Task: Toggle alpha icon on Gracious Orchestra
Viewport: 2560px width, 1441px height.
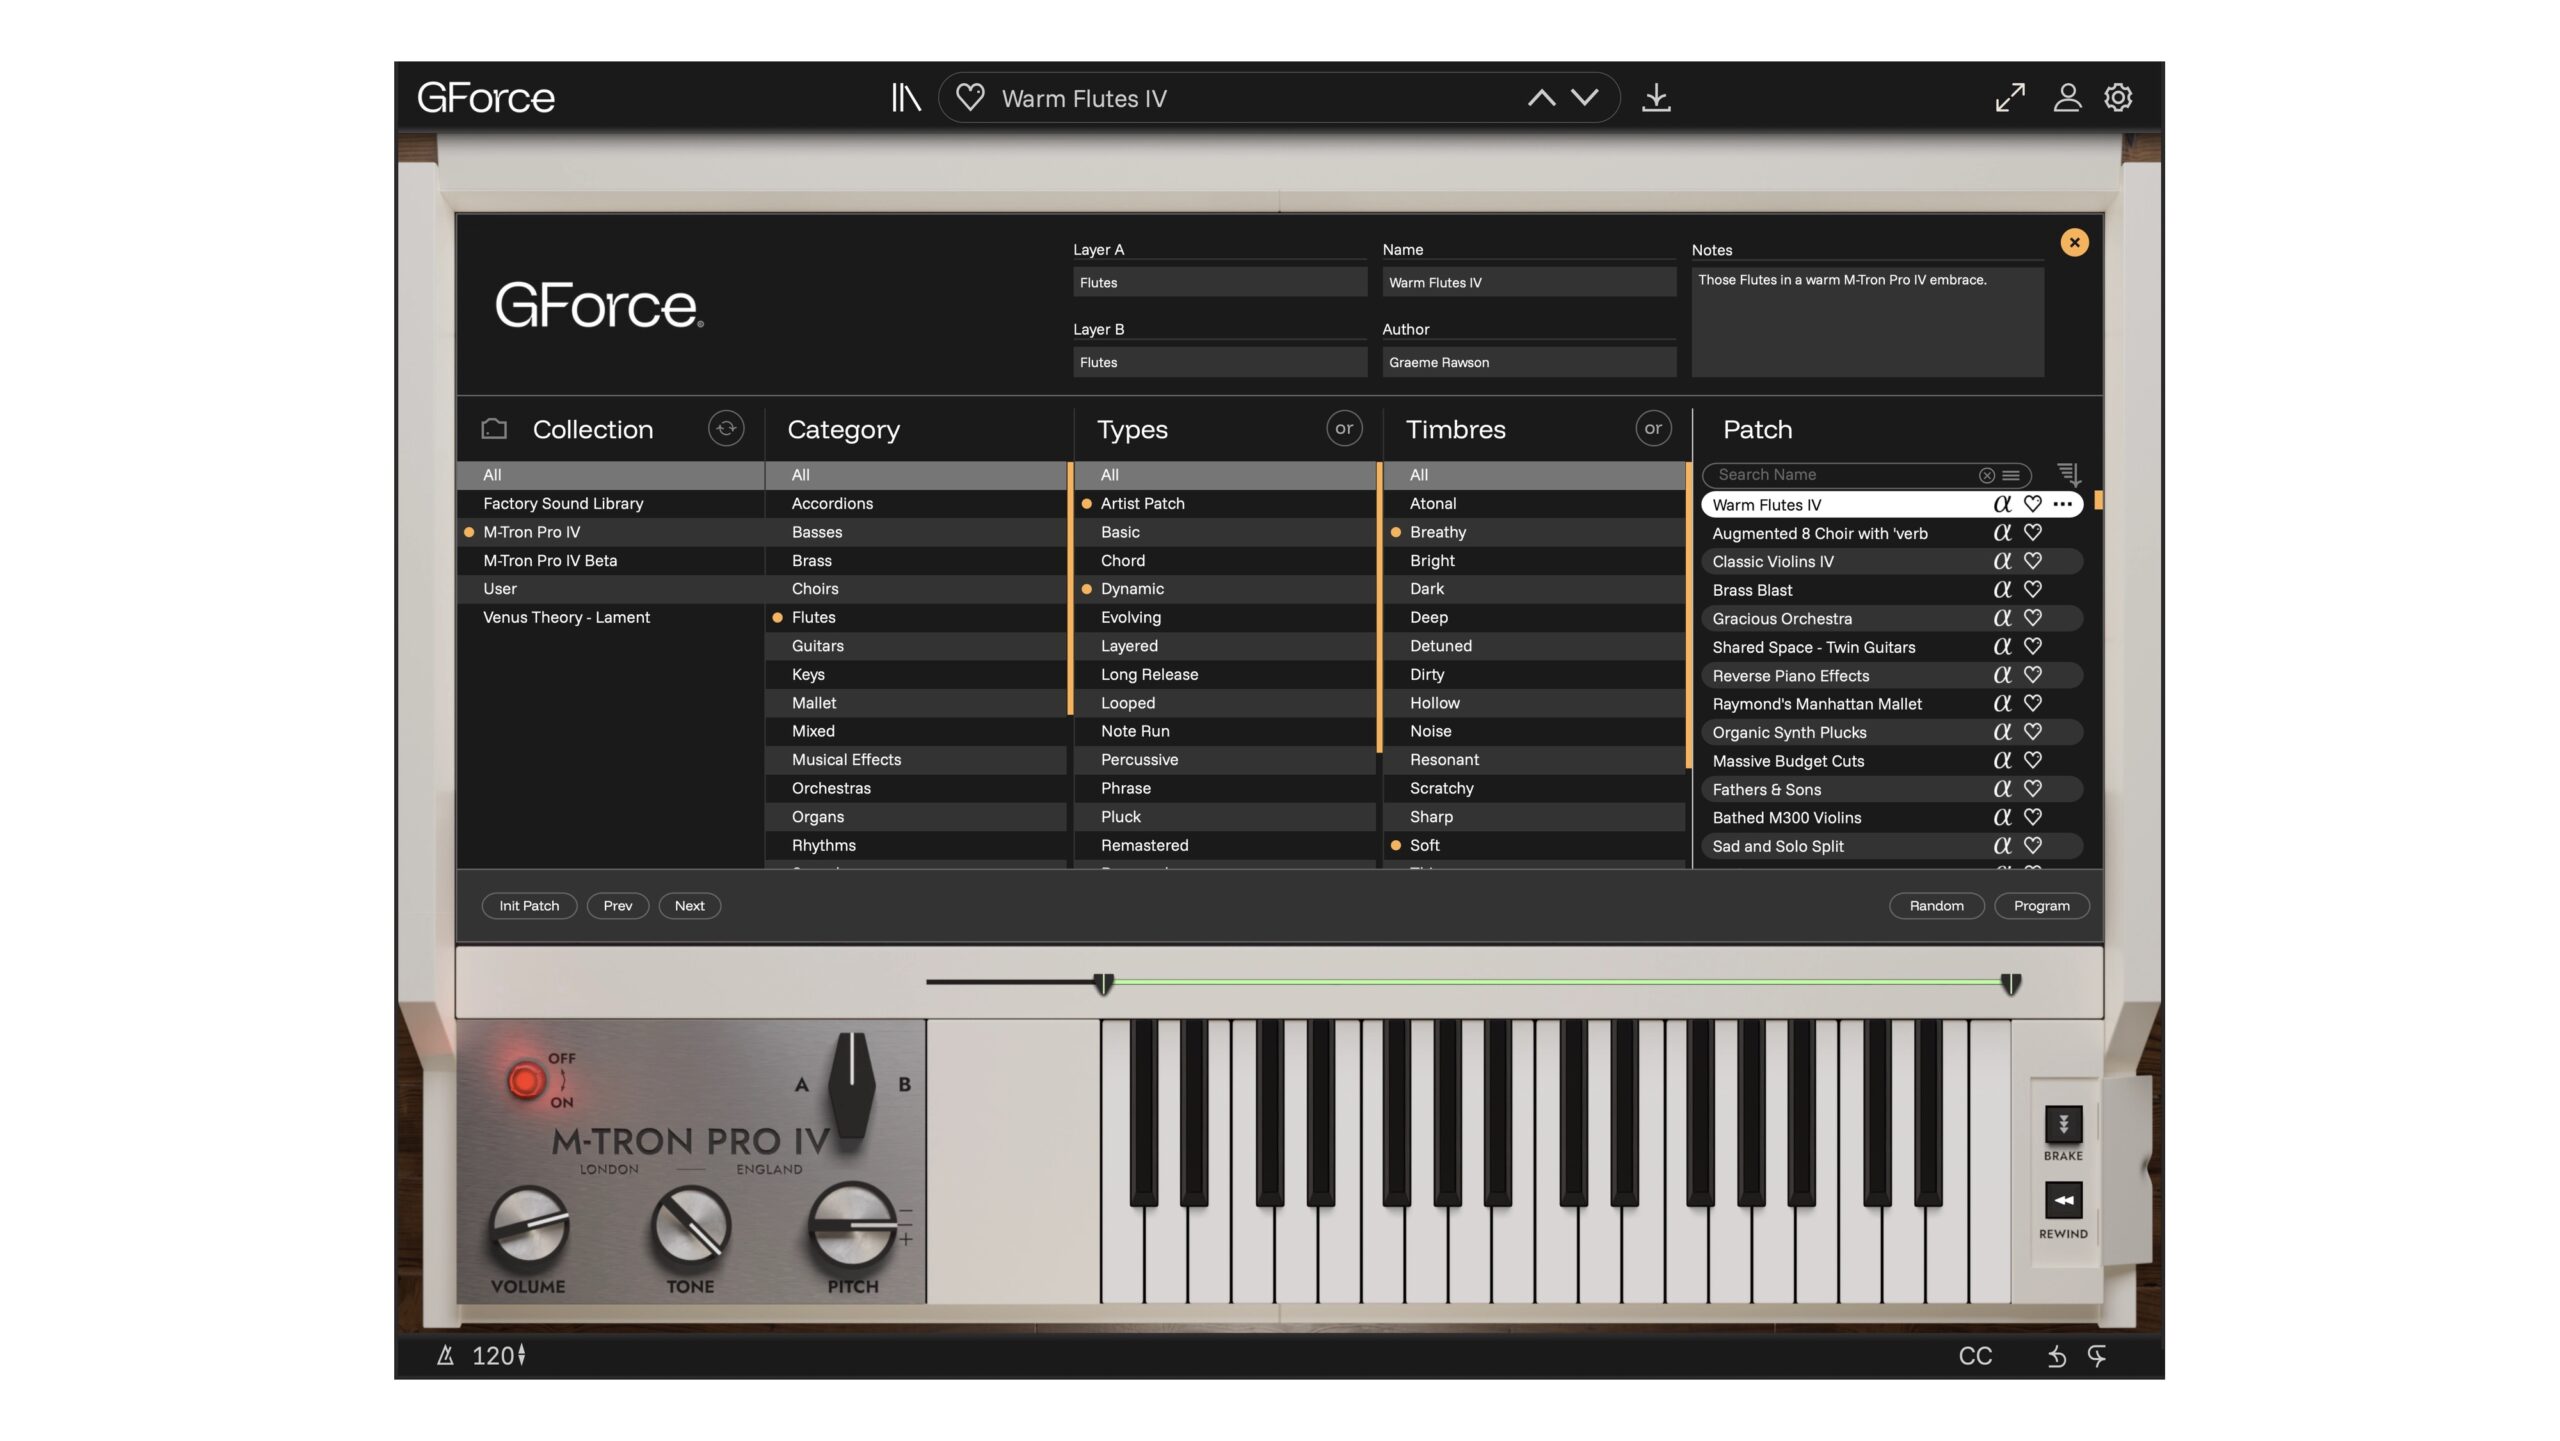Action: [x=2002, y=618]
